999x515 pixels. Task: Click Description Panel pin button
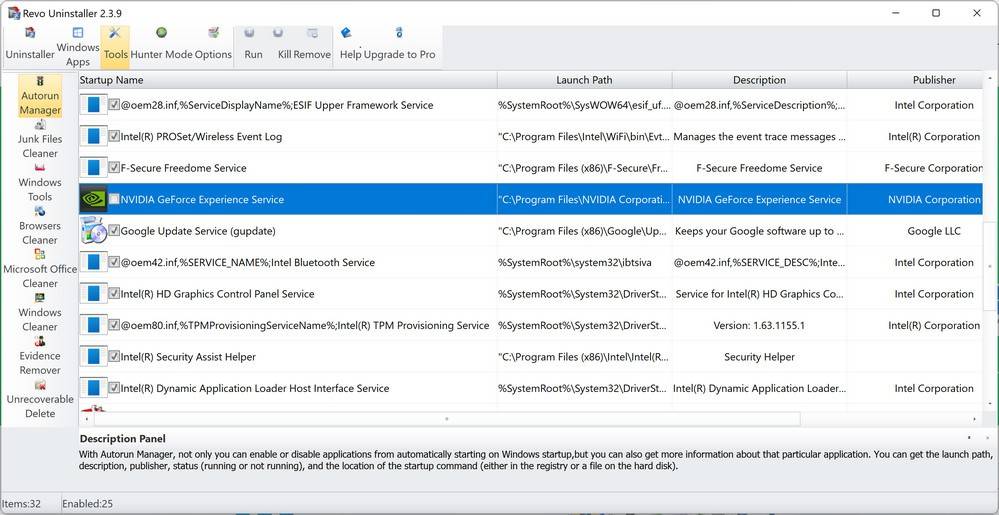coord(969,438)
